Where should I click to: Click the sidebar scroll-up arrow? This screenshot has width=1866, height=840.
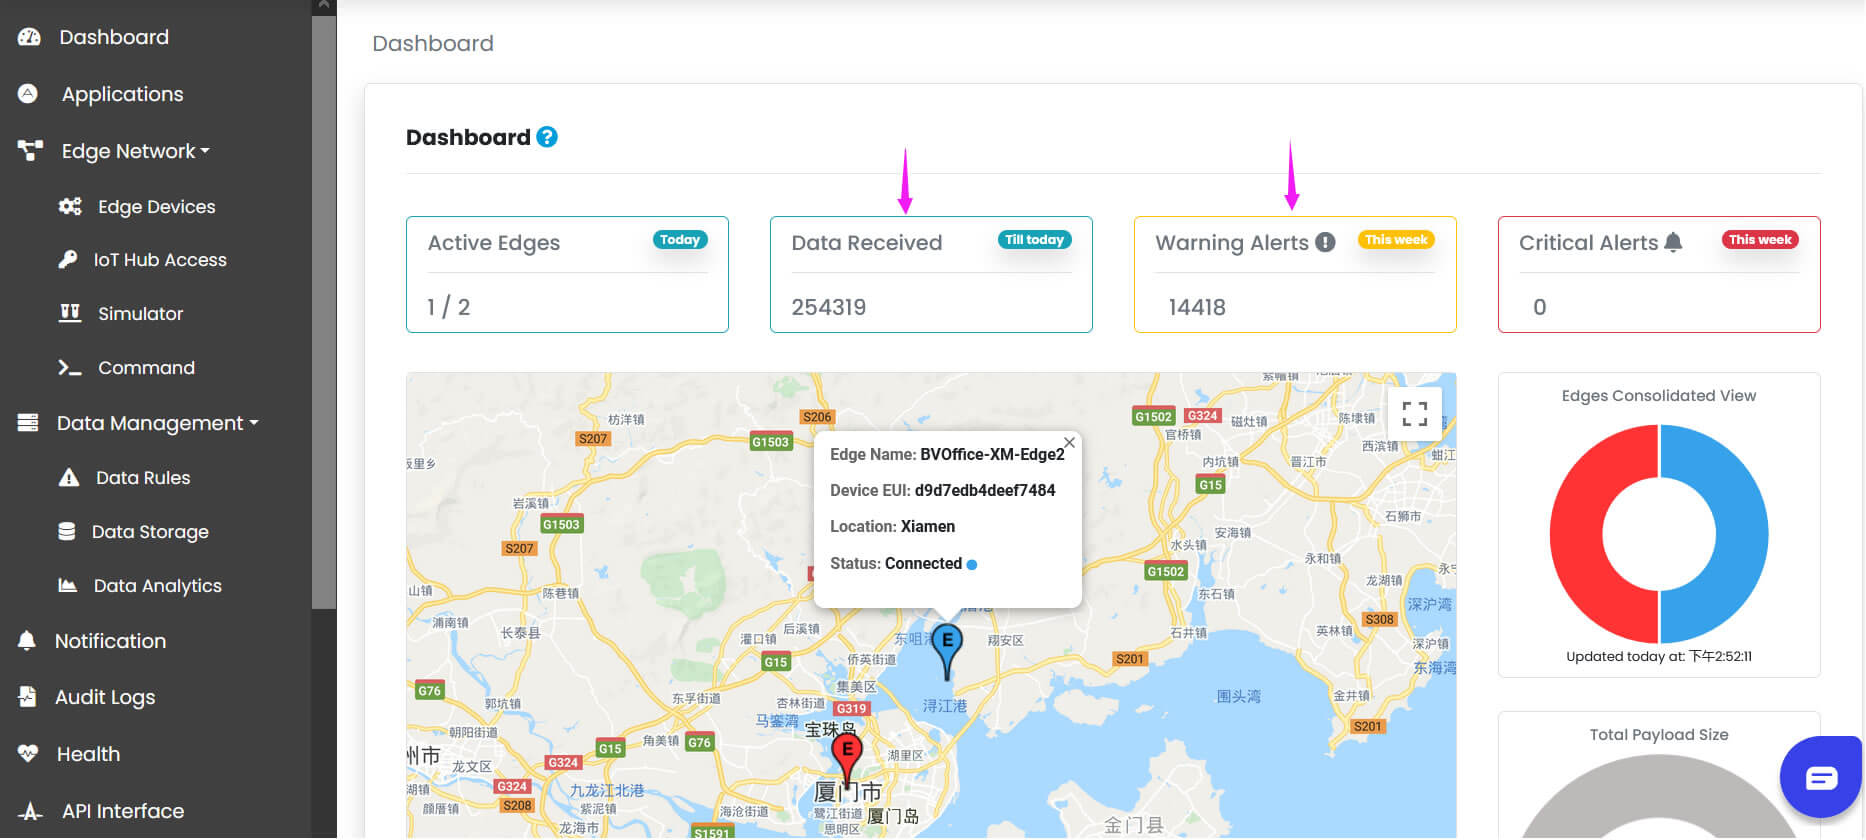[324, 6]
